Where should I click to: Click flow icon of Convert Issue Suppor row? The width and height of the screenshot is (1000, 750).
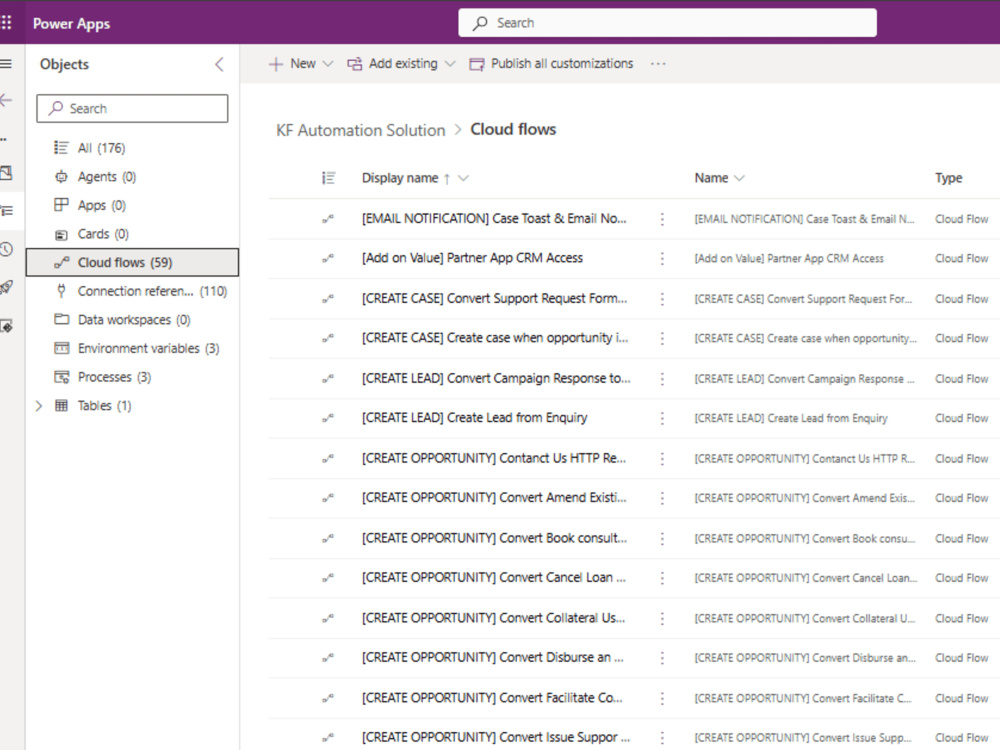point(328,738)
